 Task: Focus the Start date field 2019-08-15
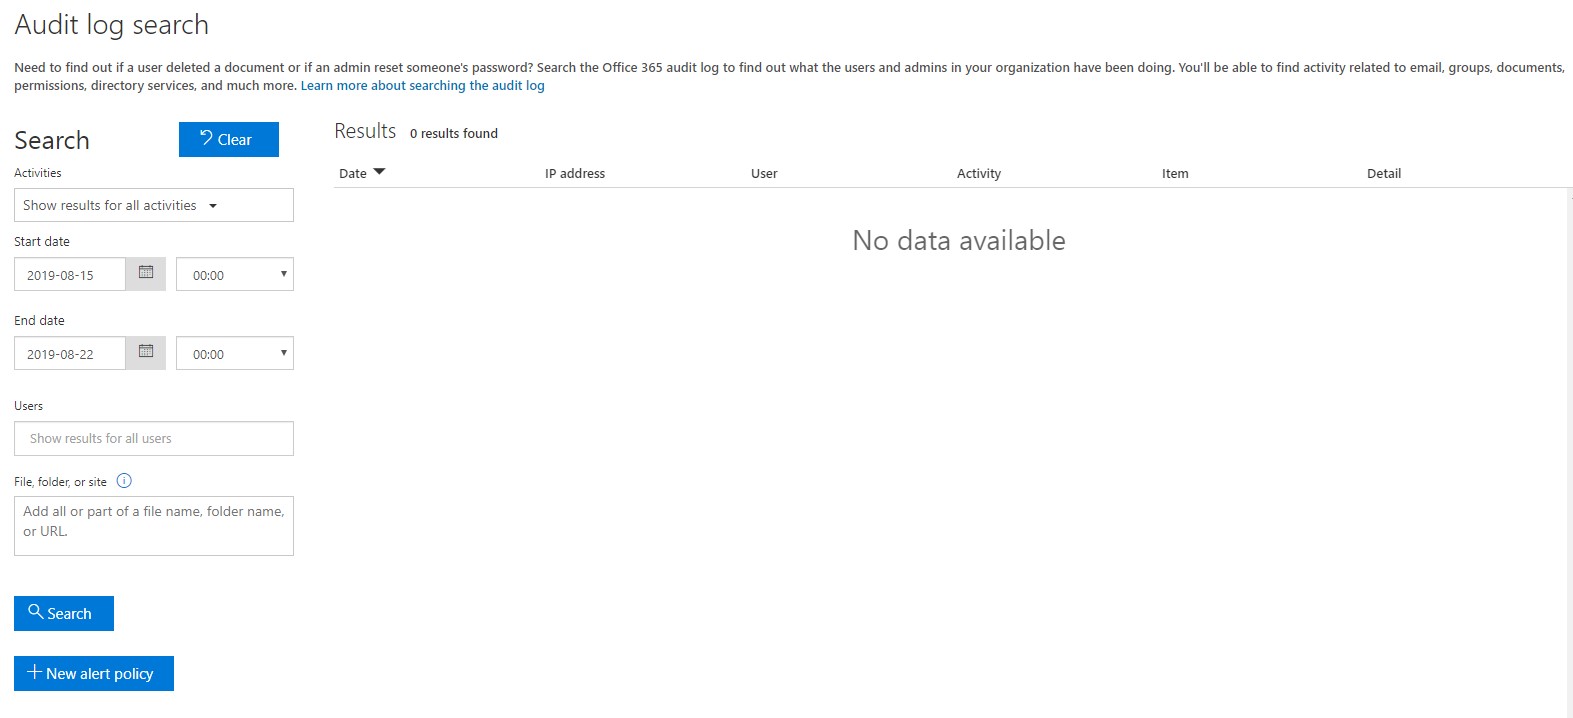click(x=70, y=274)
